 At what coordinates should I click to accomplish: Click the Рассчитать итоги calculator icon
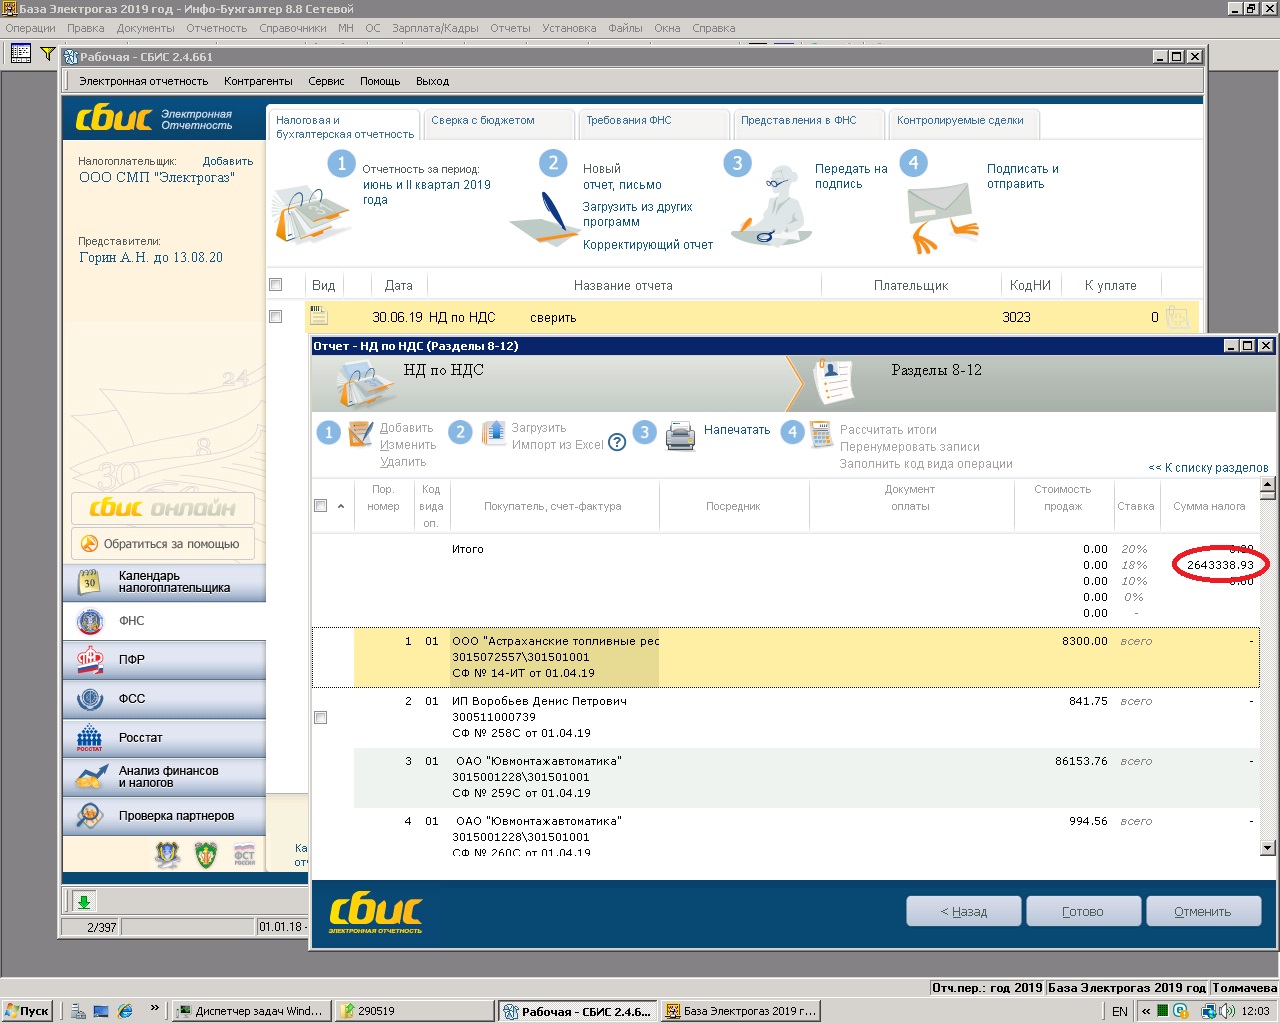(x=821, y=434)
